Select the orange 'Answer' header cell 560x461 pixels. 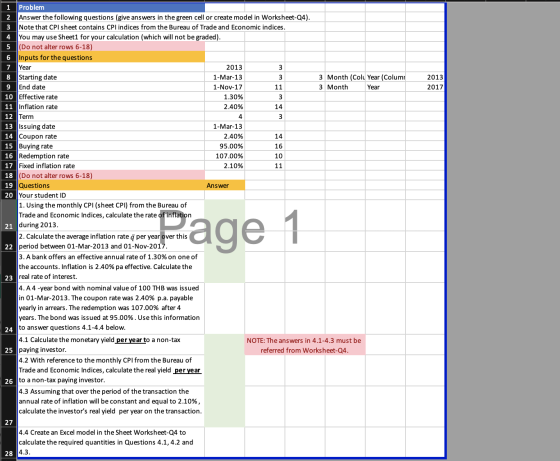(225, 185)
